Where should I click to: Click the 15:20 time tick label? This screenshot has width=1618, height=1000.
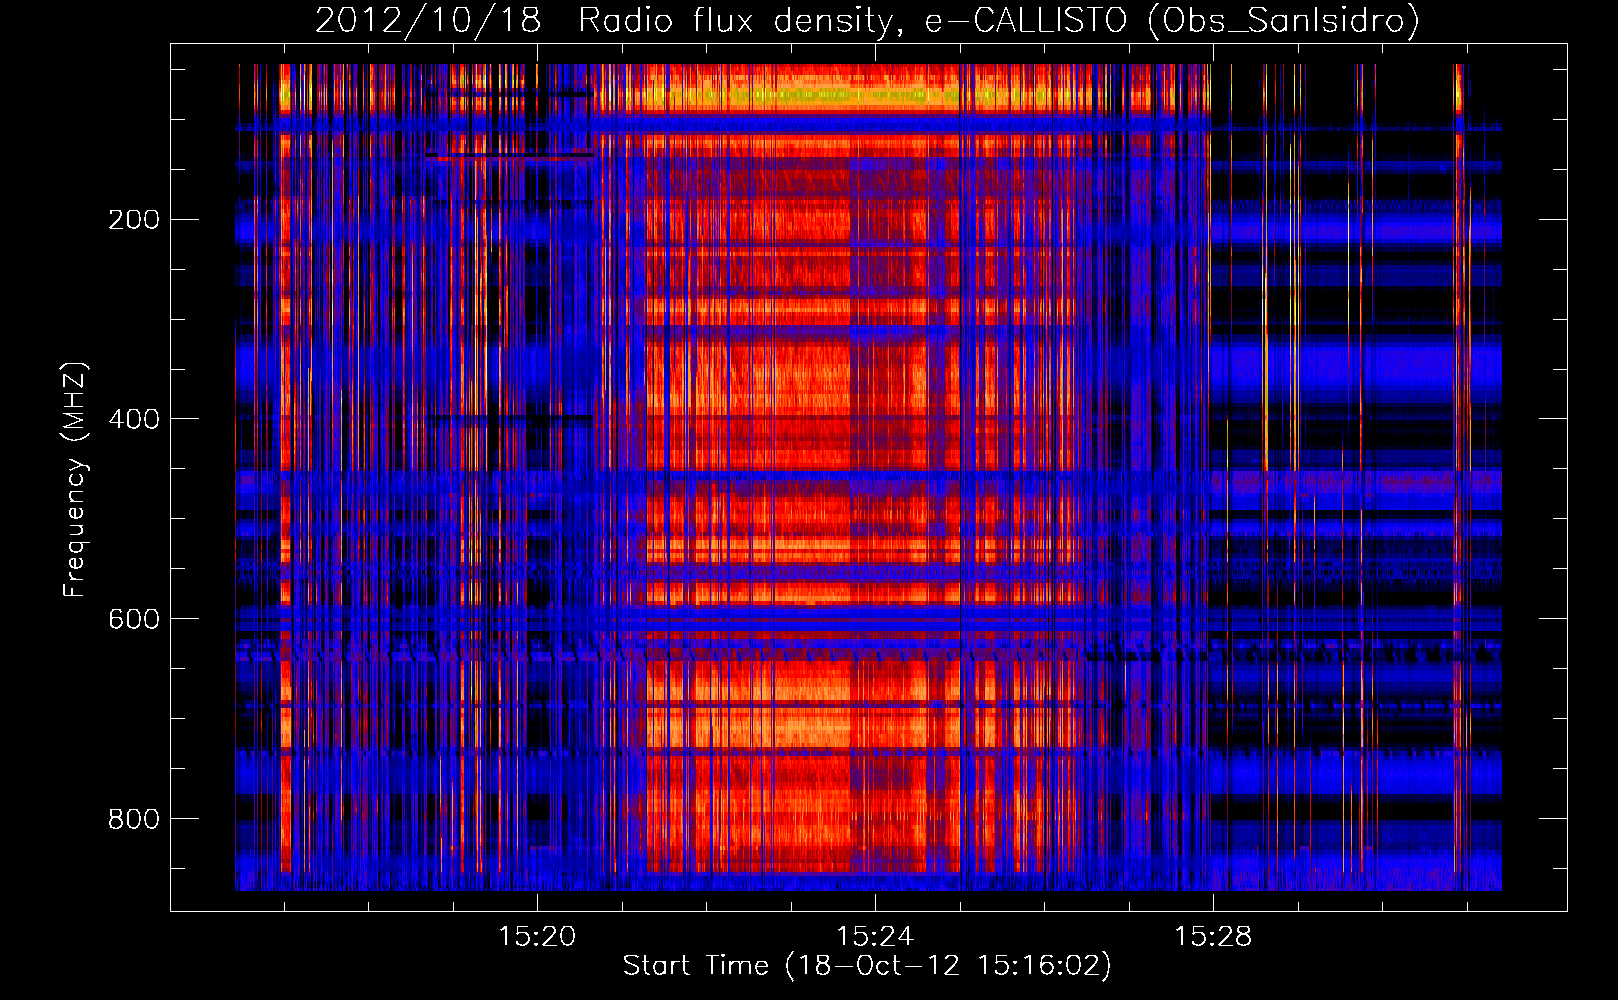pyautogui.click(x=537, y=937)
